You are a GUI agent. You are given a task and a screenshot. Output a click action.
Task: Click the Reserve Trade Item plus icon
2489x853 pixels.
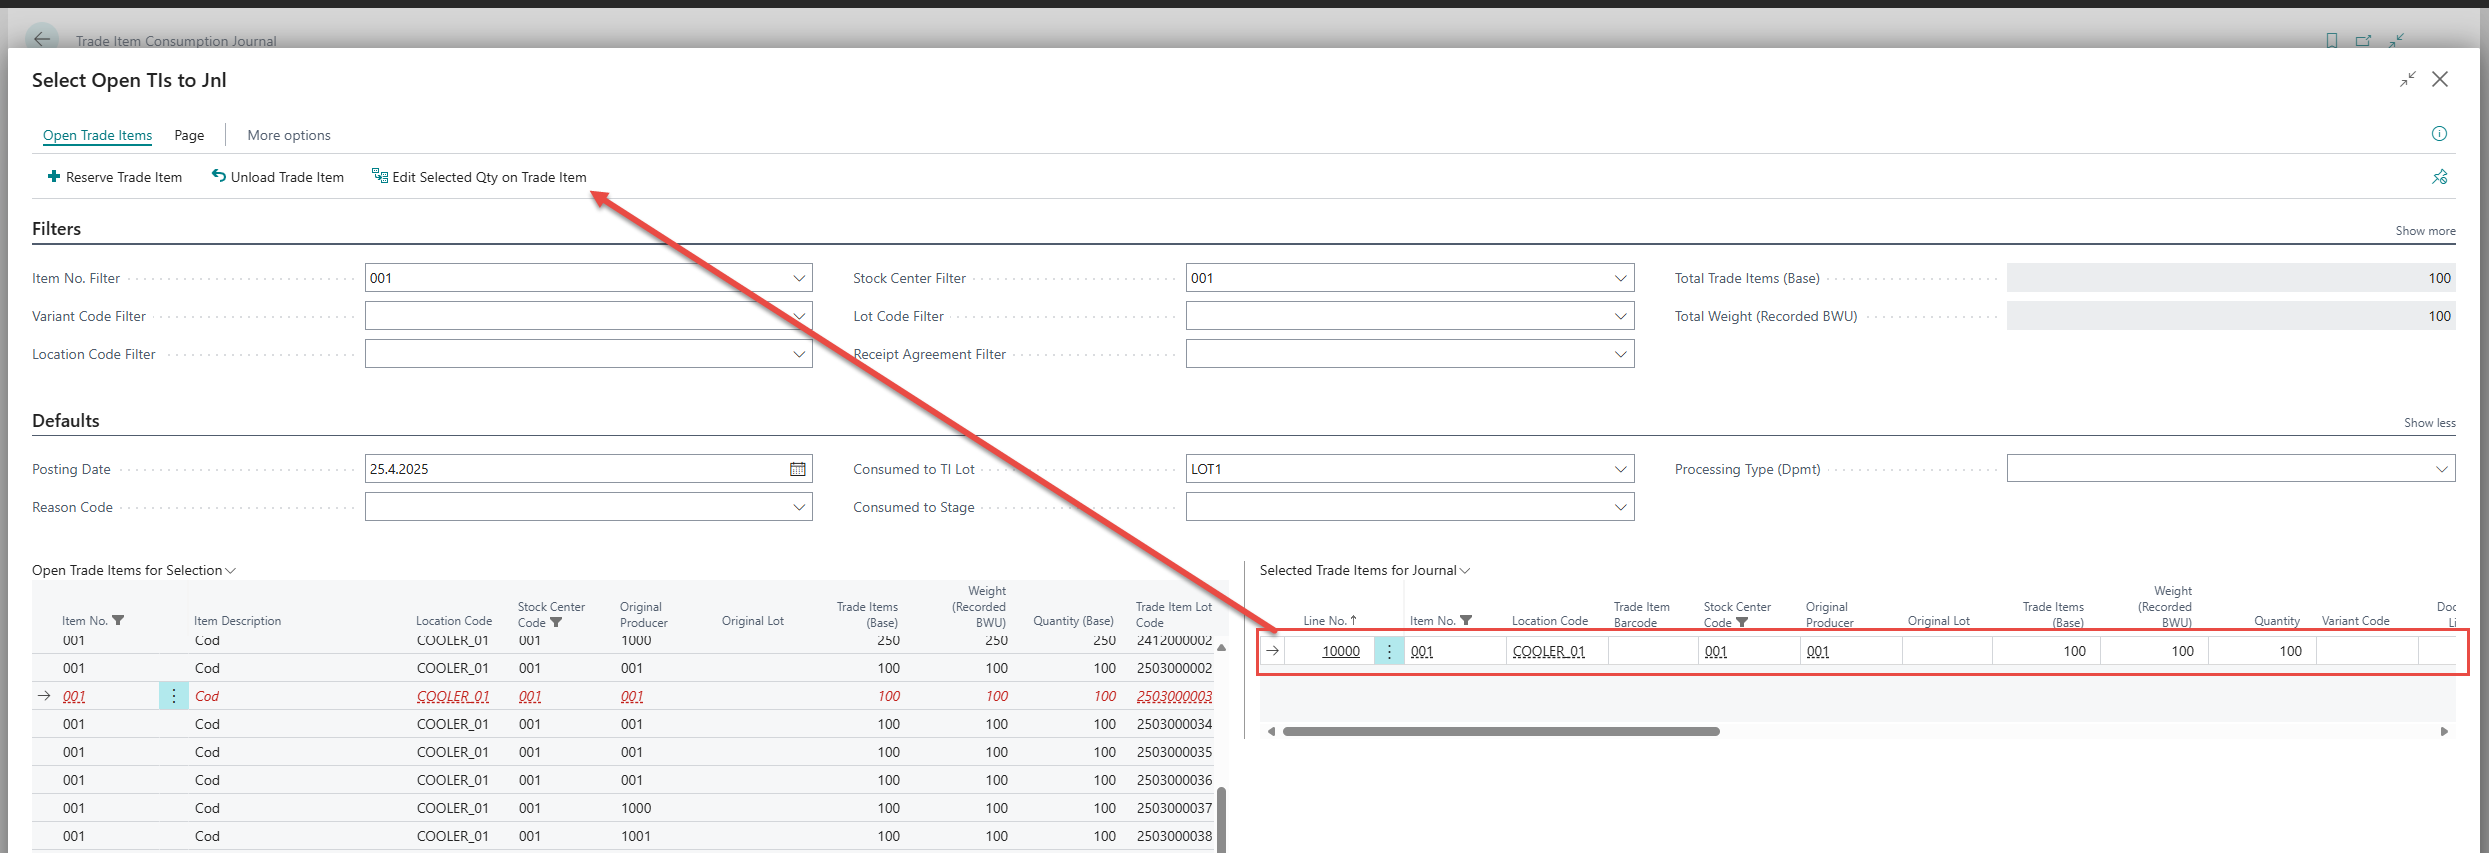pos(54,177)
